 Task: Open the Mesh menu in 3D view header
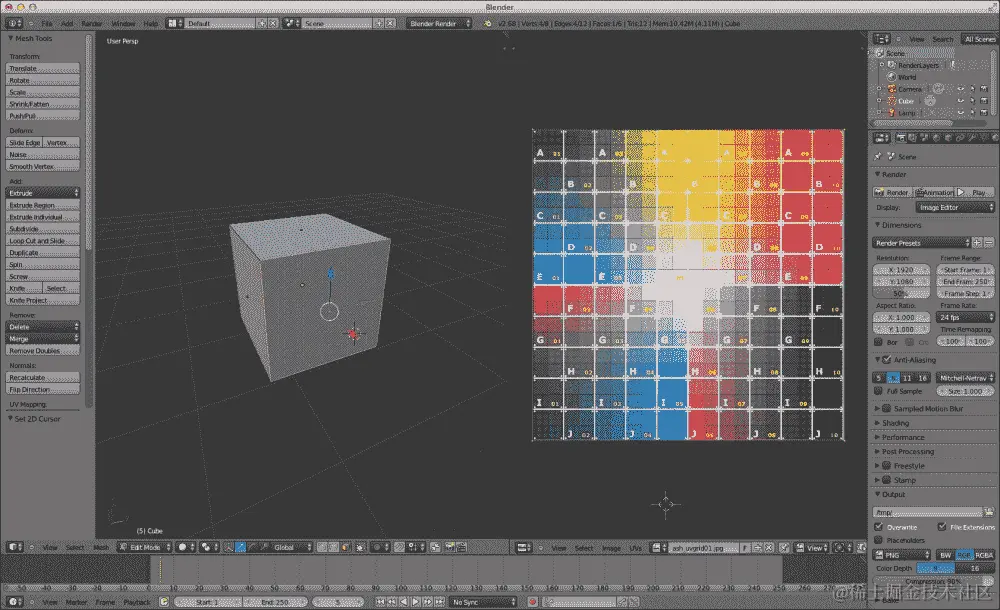click(x=101, y=547)
